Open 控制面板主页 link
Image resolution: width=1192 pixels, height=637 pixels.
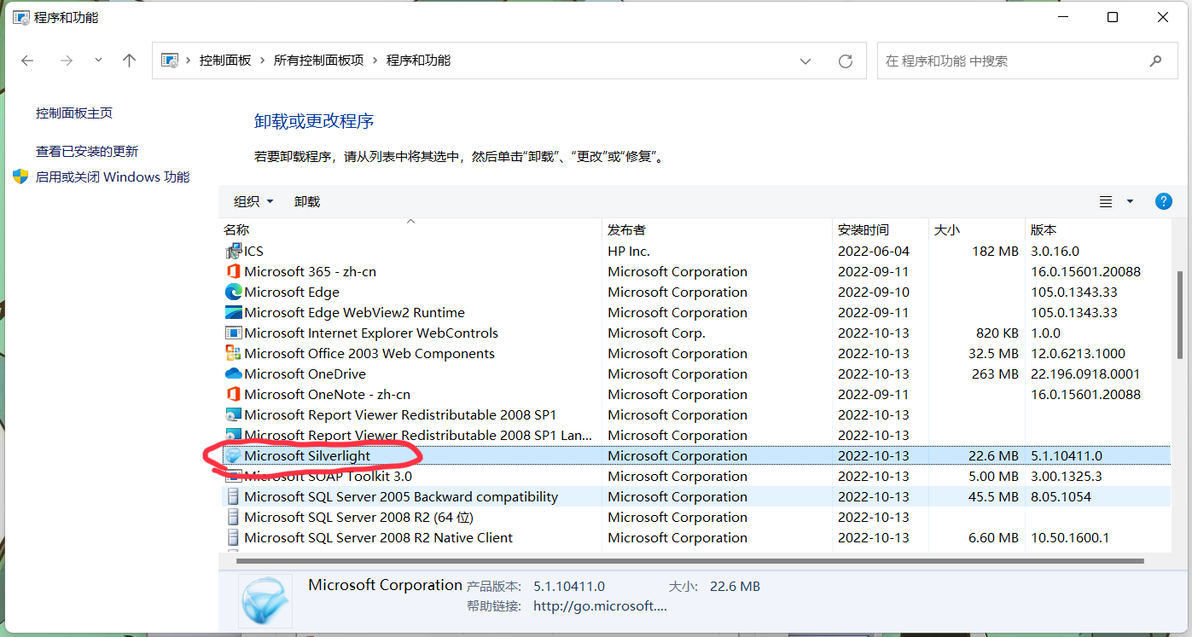click(x=74, y=113)
